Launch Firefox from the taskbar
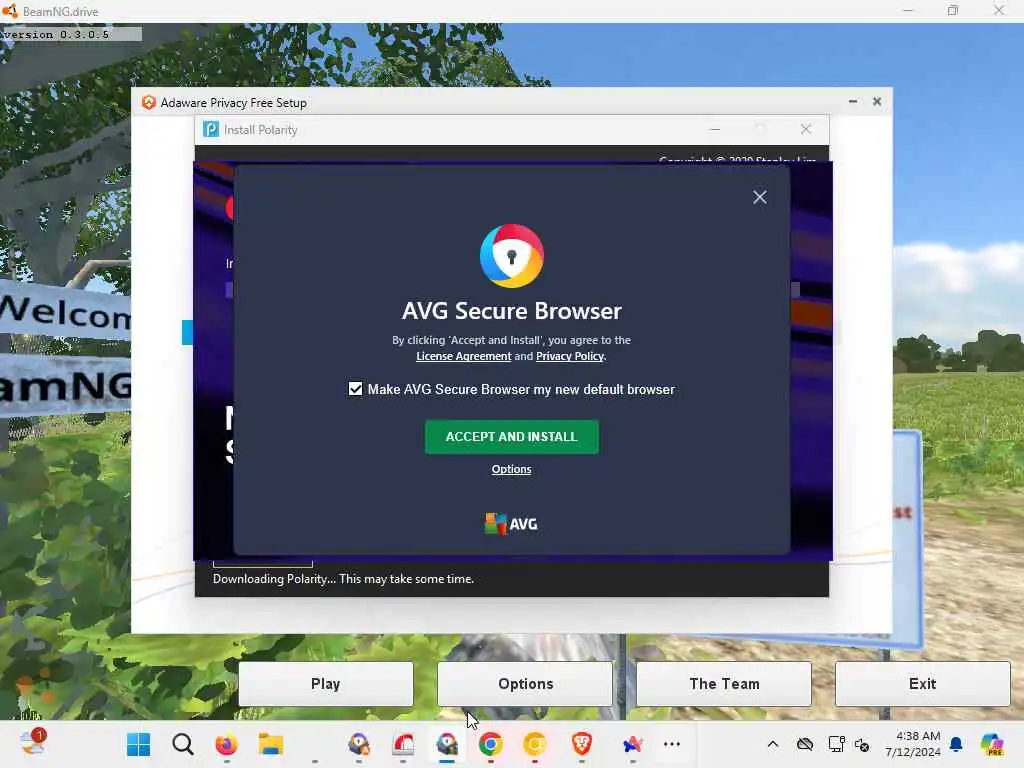The height and width of the screenshot is (768, 1024). pos(227,744)
